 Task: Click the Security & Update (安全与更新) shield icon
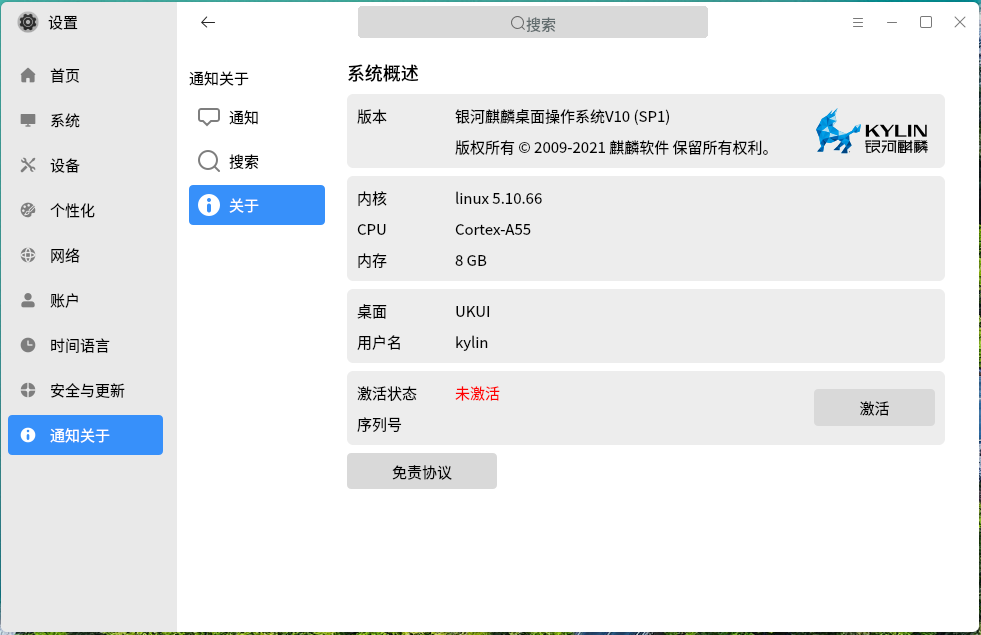pos(28,391)
